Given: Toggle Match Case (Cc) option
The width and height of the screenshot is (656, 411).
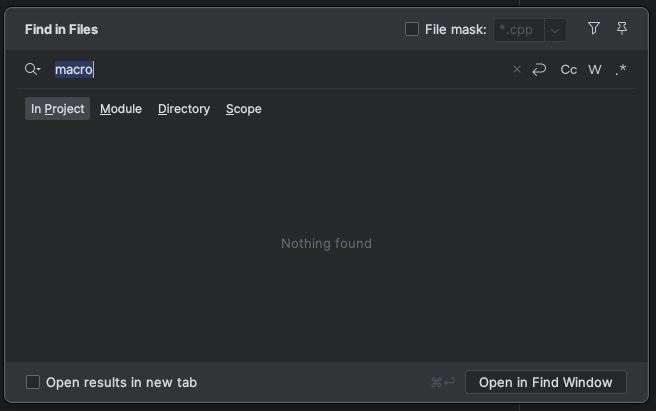Looking at the screenshot, I should (x=569, y=69).
